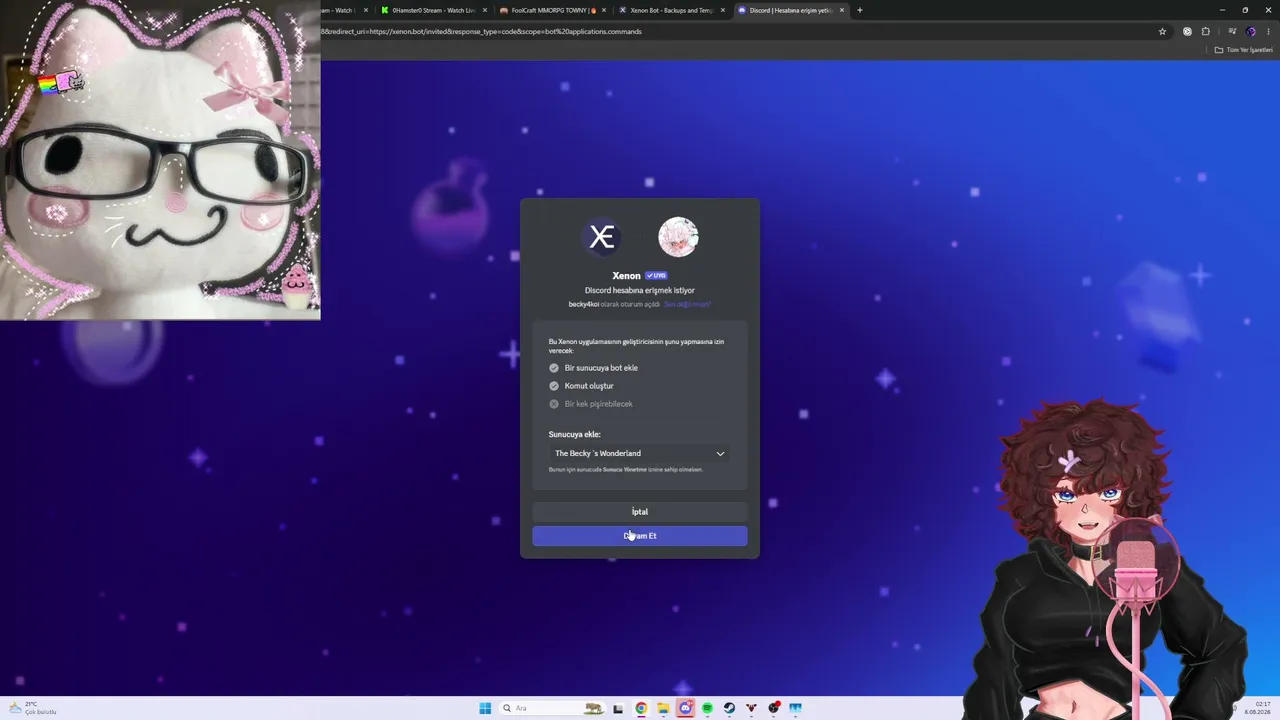Switch to the '0Hamster0 Stream' browser tab

coord(433,10)
